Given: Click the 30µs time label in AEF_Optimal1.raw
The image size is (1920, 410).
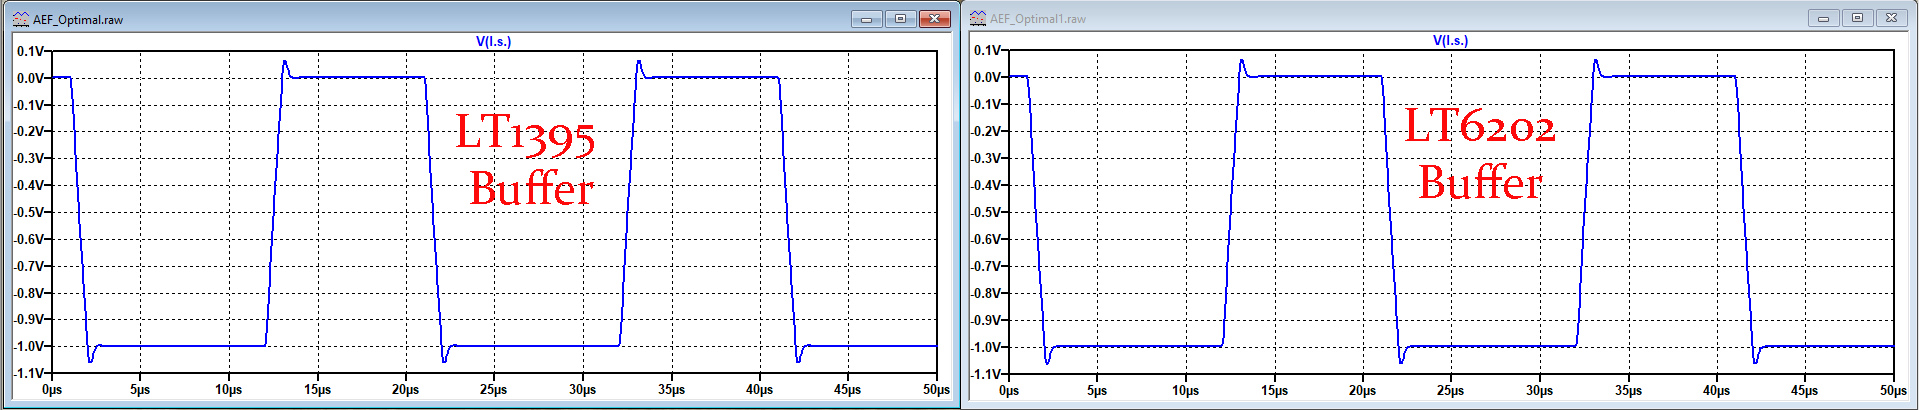Looking at the screenshot, I should coord(1539,391).
